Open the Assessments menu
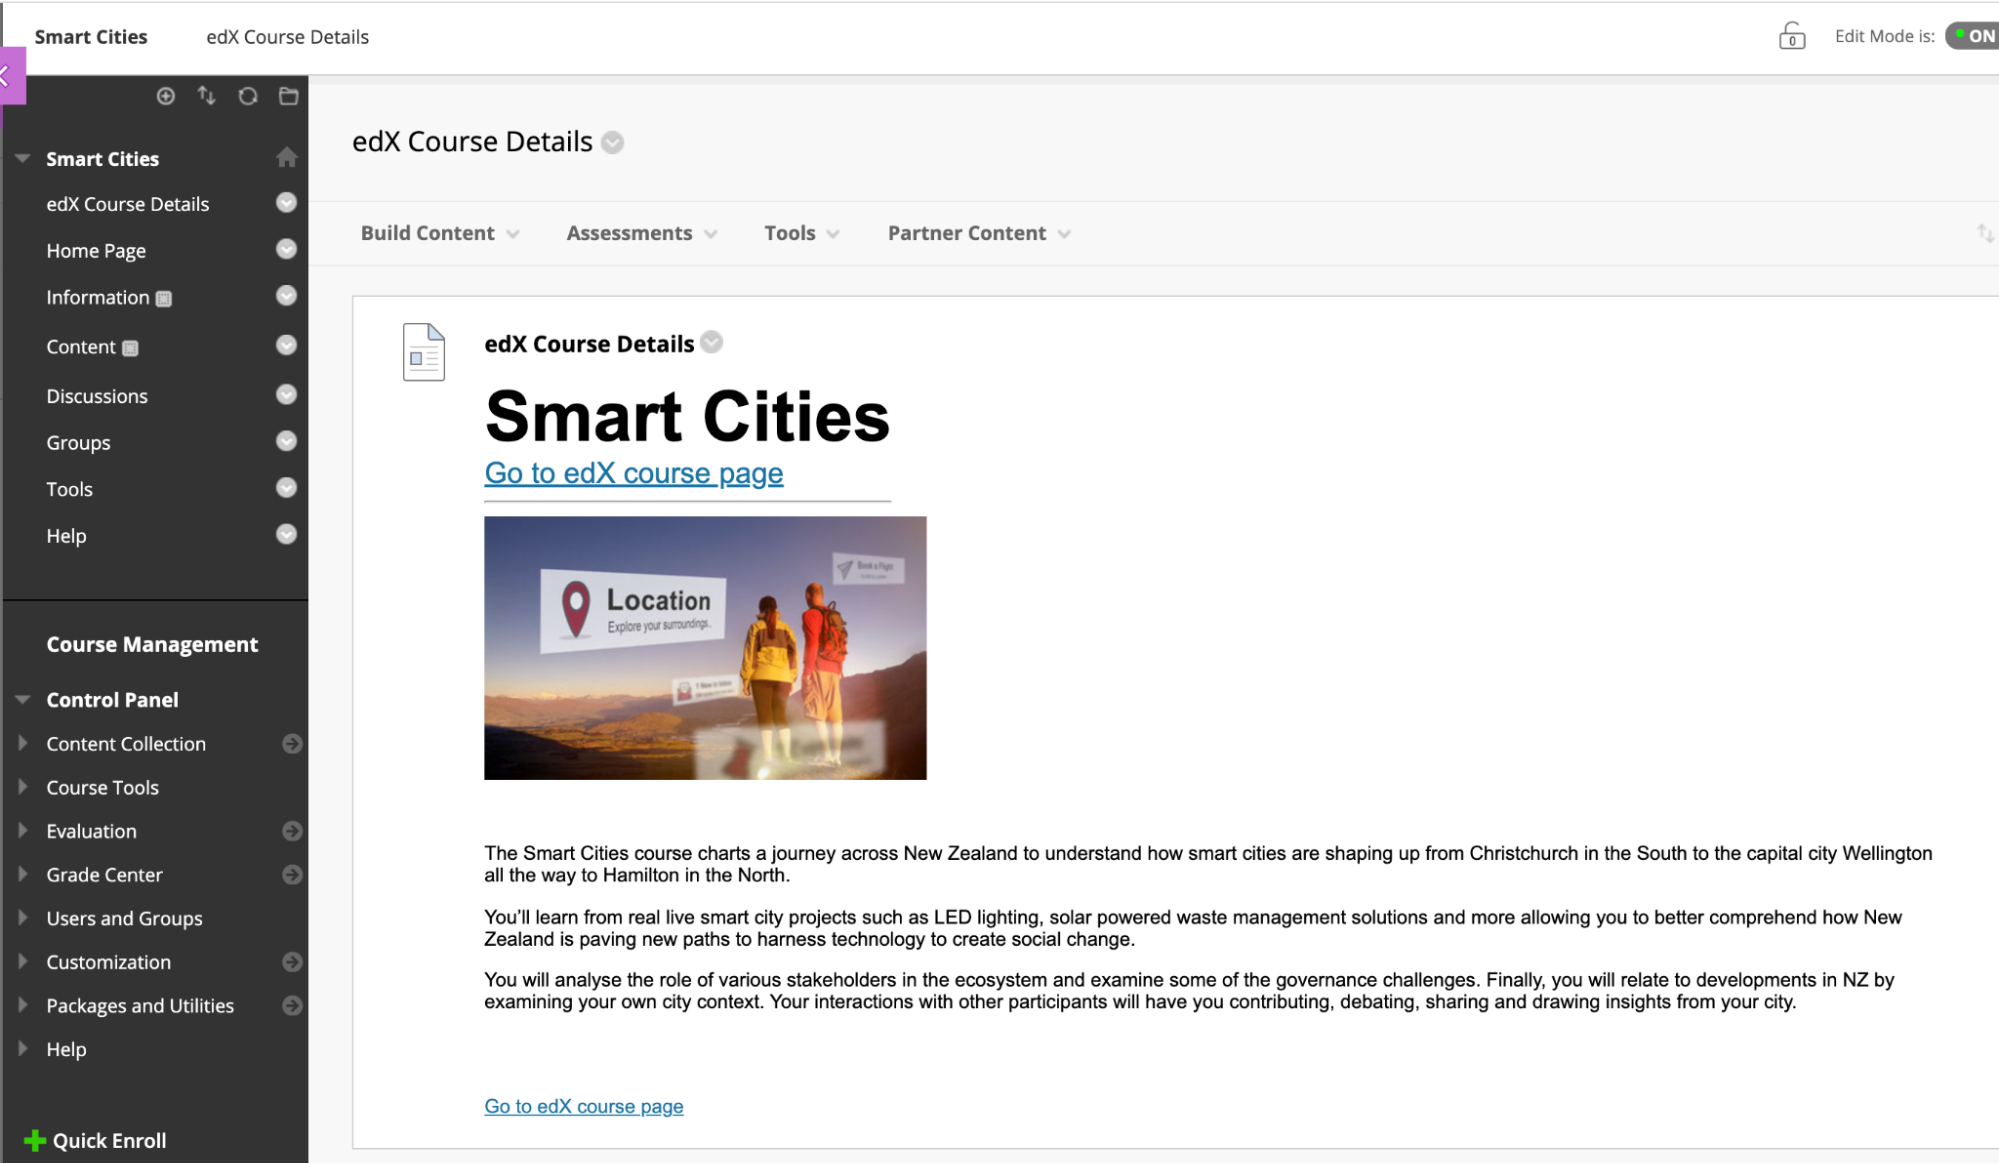The image size is (1999, 1164). (x=641, y=233)
